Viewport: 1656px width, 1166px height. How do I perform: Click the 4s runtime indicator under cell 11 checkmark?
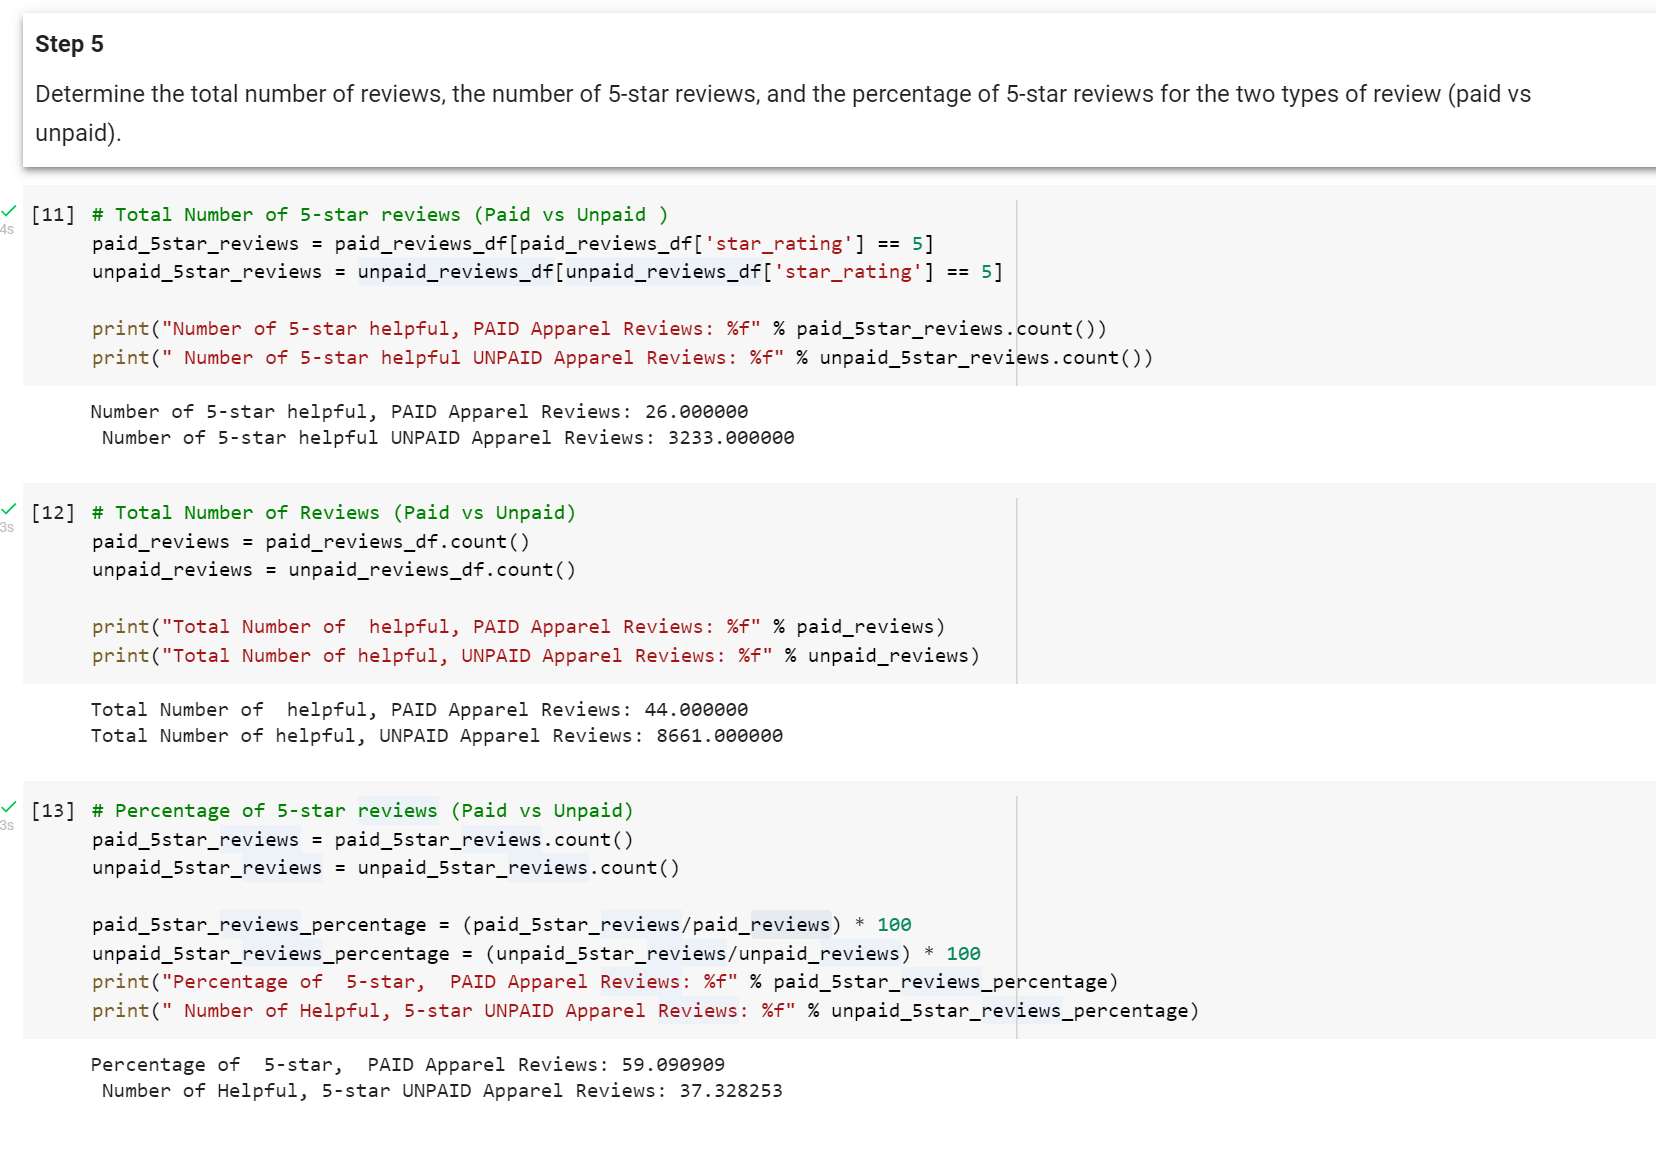(7, 229)
